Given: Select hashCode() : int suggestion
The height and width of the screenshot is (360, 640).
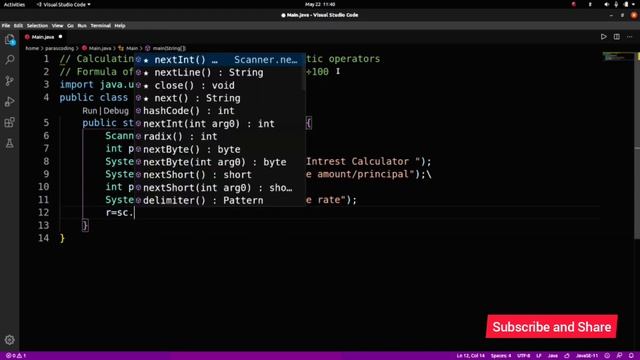Looking at the screenshot, I should tap(220, 111).
